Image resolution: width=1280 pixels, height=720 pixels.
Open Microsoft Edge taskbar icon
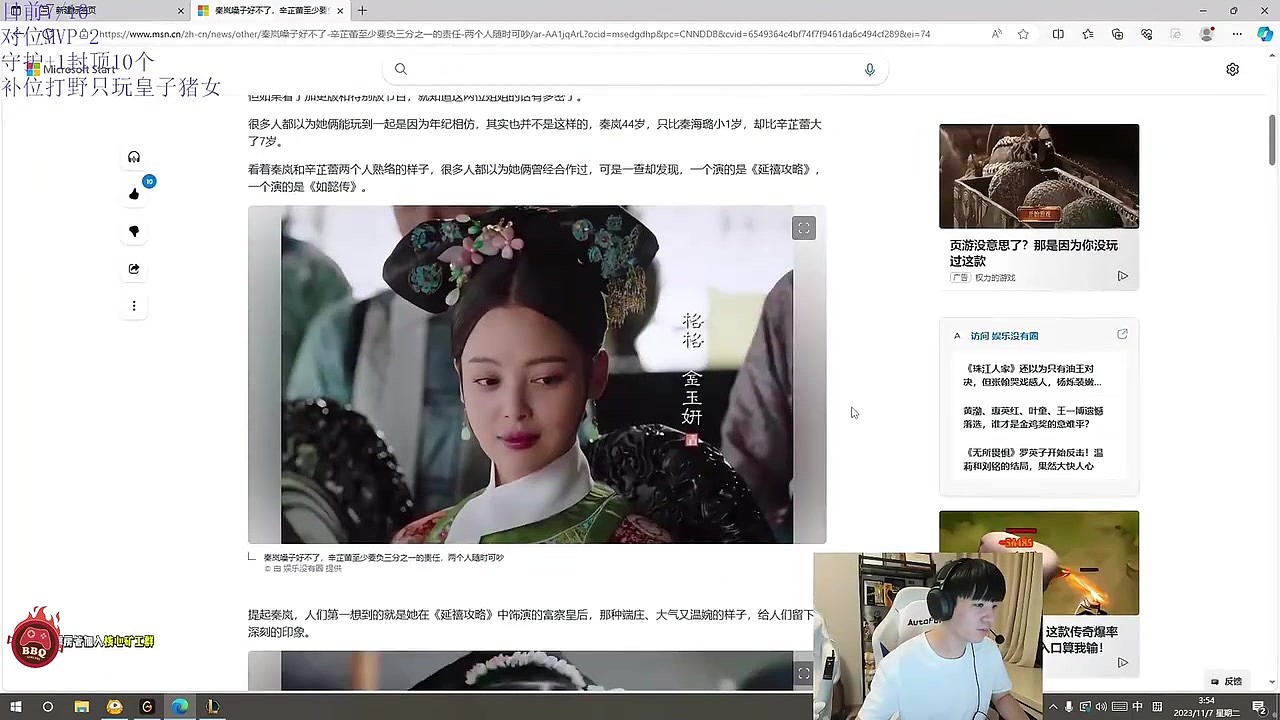tap(180, 706)
